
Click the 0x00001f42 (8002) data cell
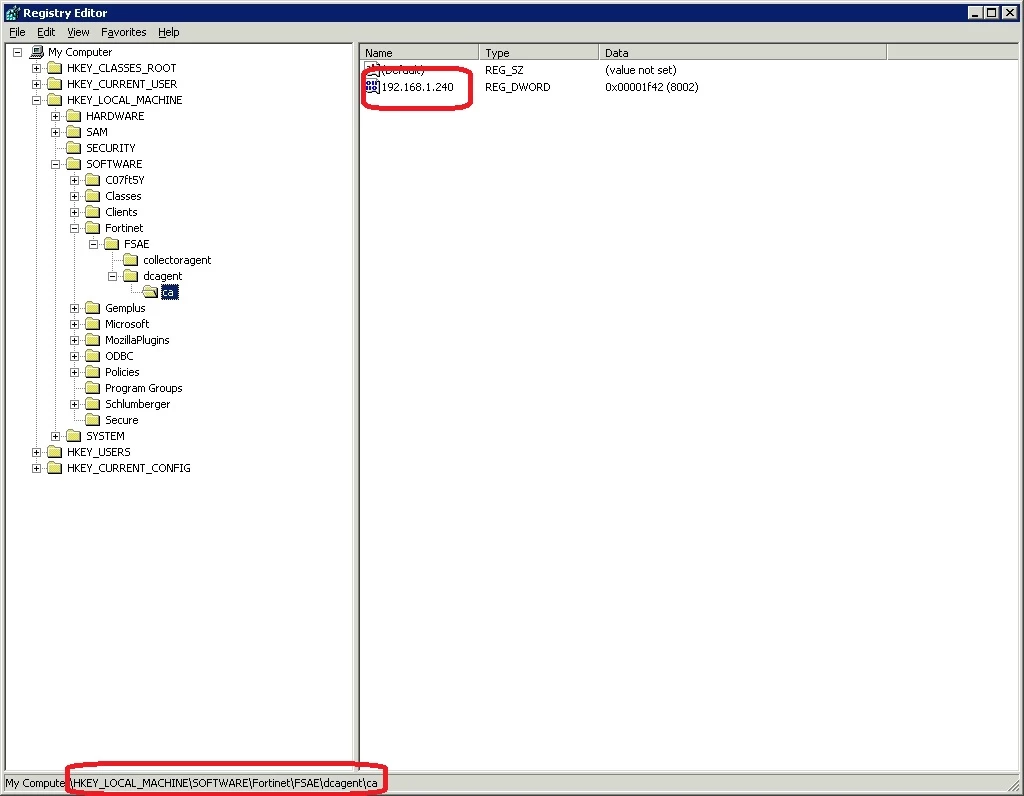(651, 87)
